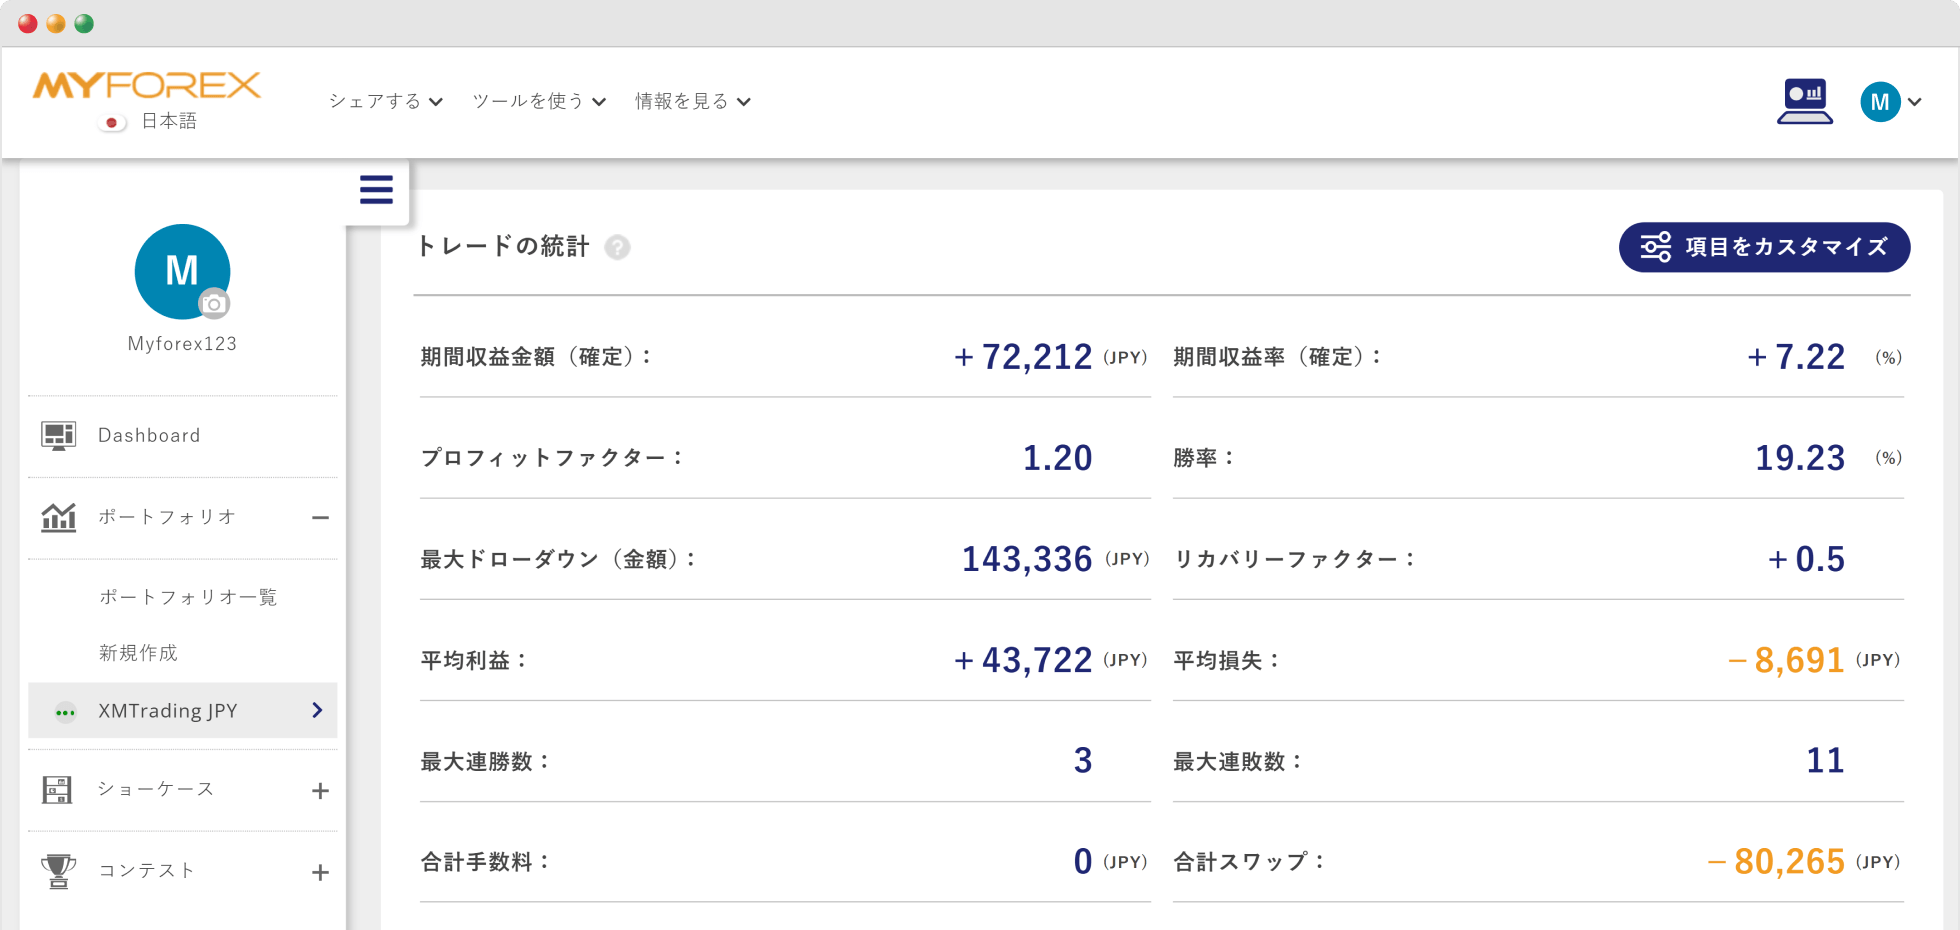Screen dimensions: 1960x930
Task: Select the +7.22 期間収益率 value
Action: pyautogui.click(x=1796, y=357)
